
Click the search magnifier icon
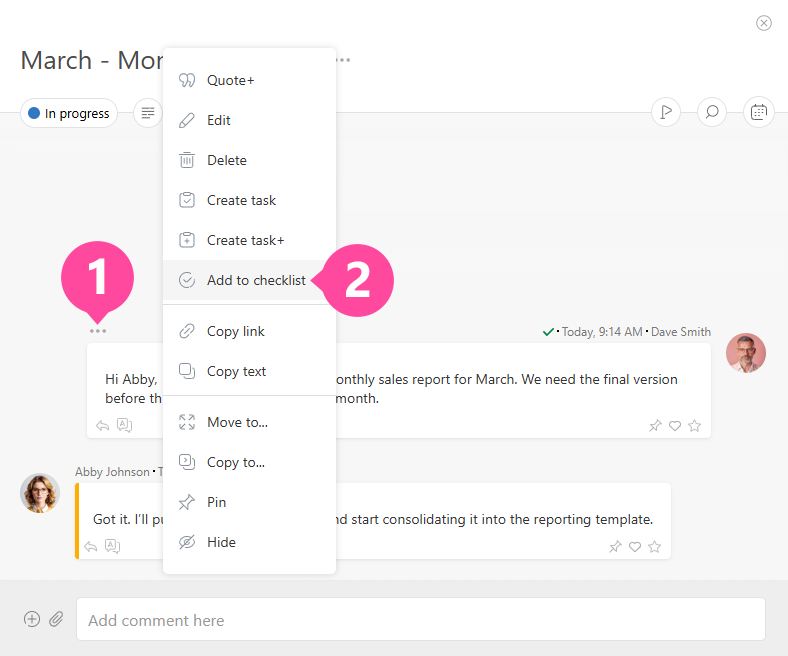coord(712,112)
